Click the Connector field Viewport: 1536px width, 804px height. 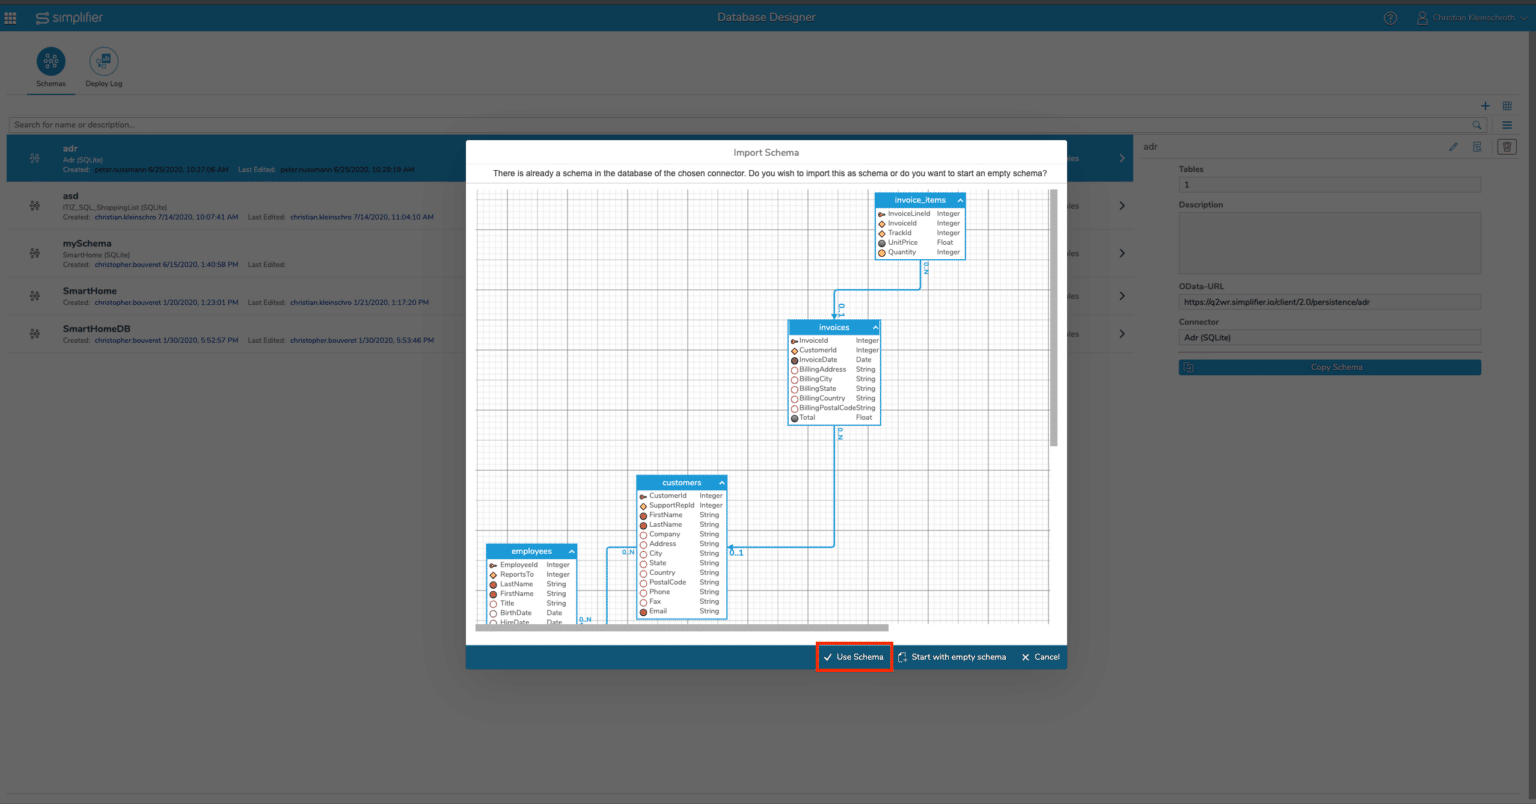(1330, 338)
